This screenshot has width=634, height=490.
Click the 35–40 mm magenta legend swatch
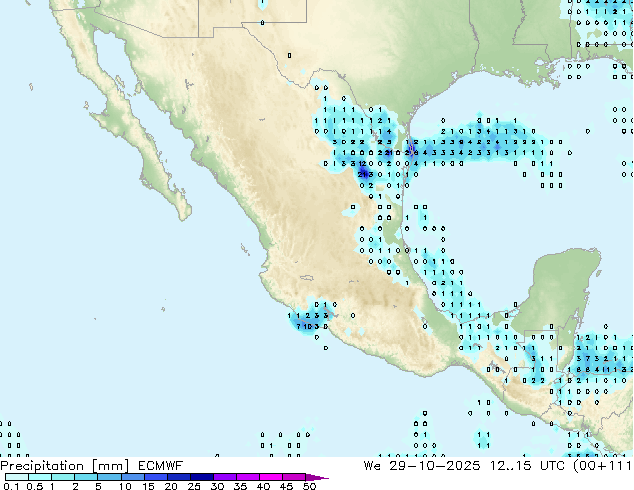click(x=248, y=477)
